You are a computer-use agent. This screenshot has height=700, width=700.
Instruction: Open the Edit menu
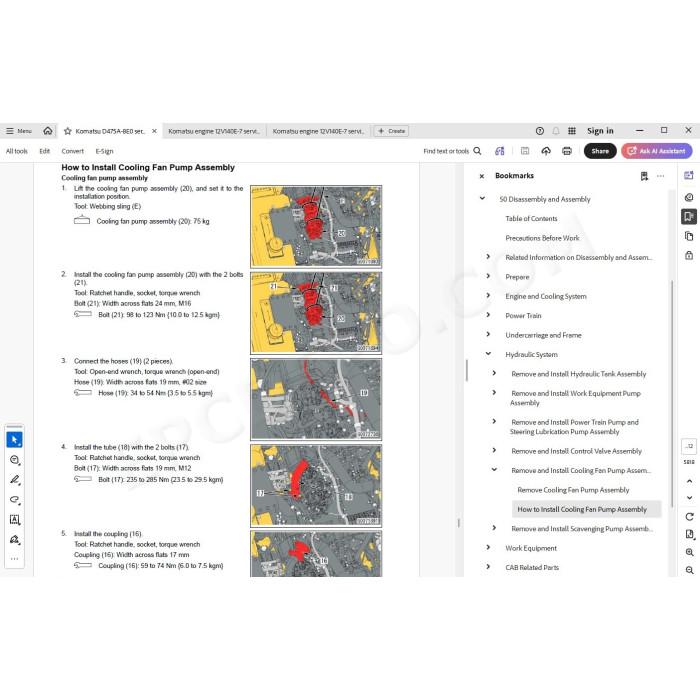[45, 151]
